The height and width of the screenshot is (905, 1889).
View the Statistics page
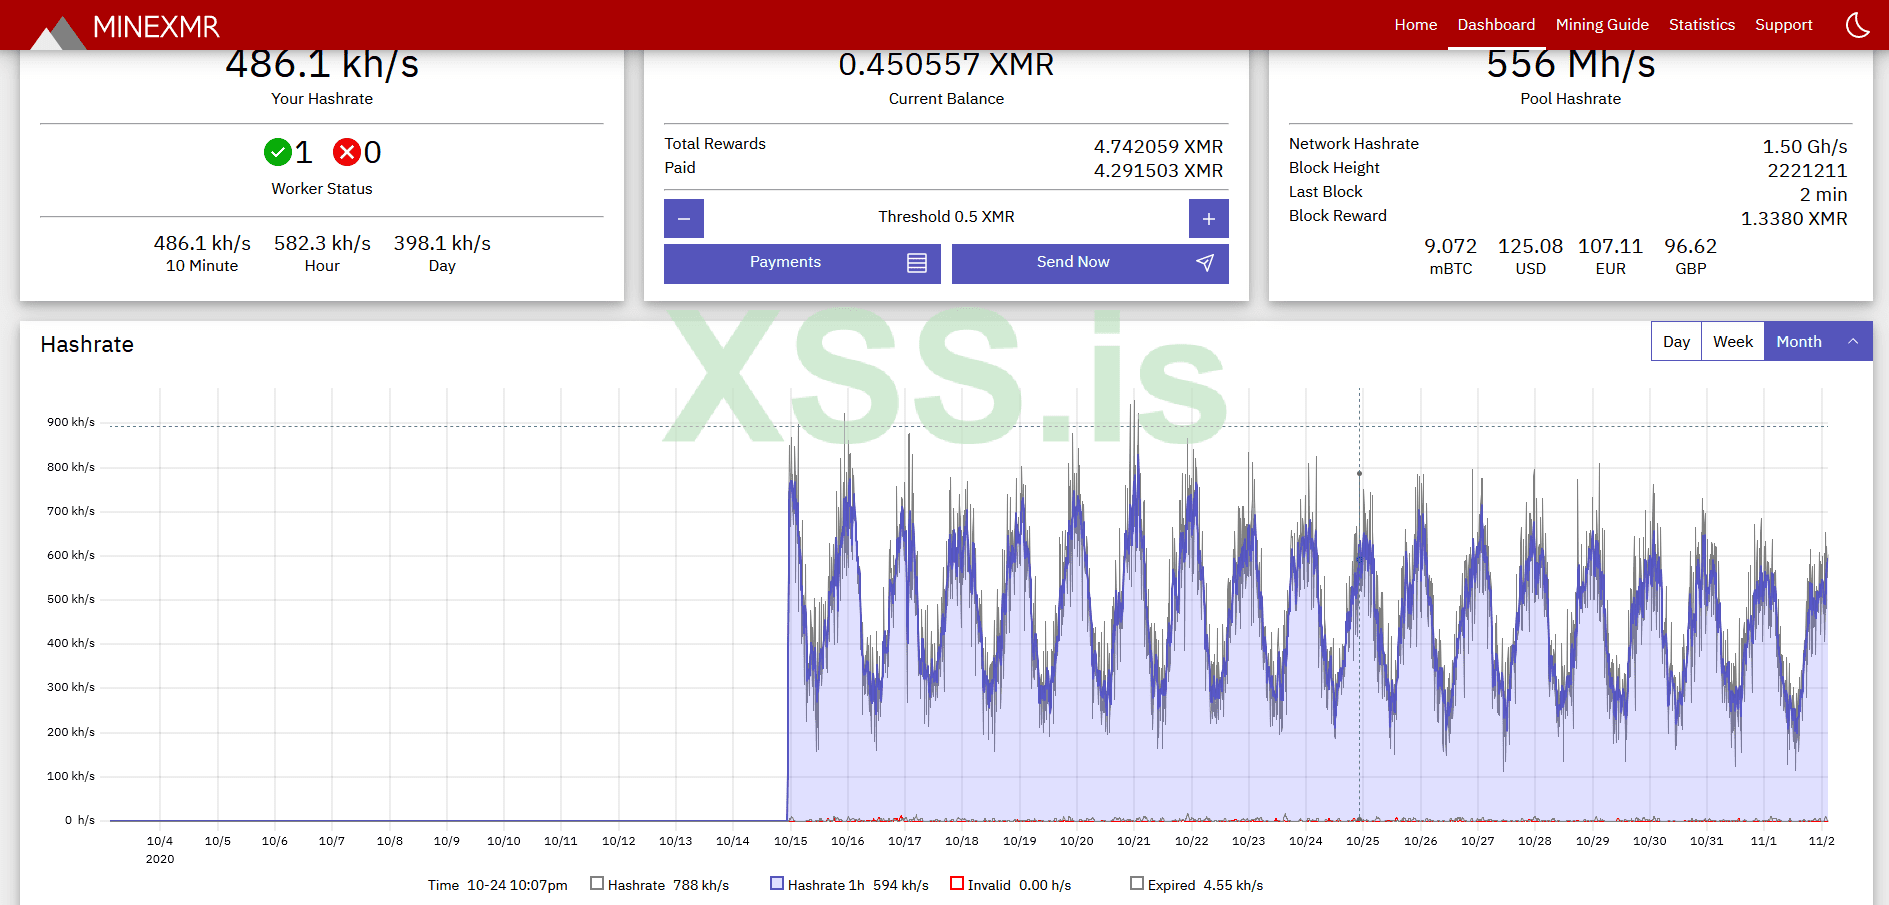pyautogui.click(x=1702, y=25)
